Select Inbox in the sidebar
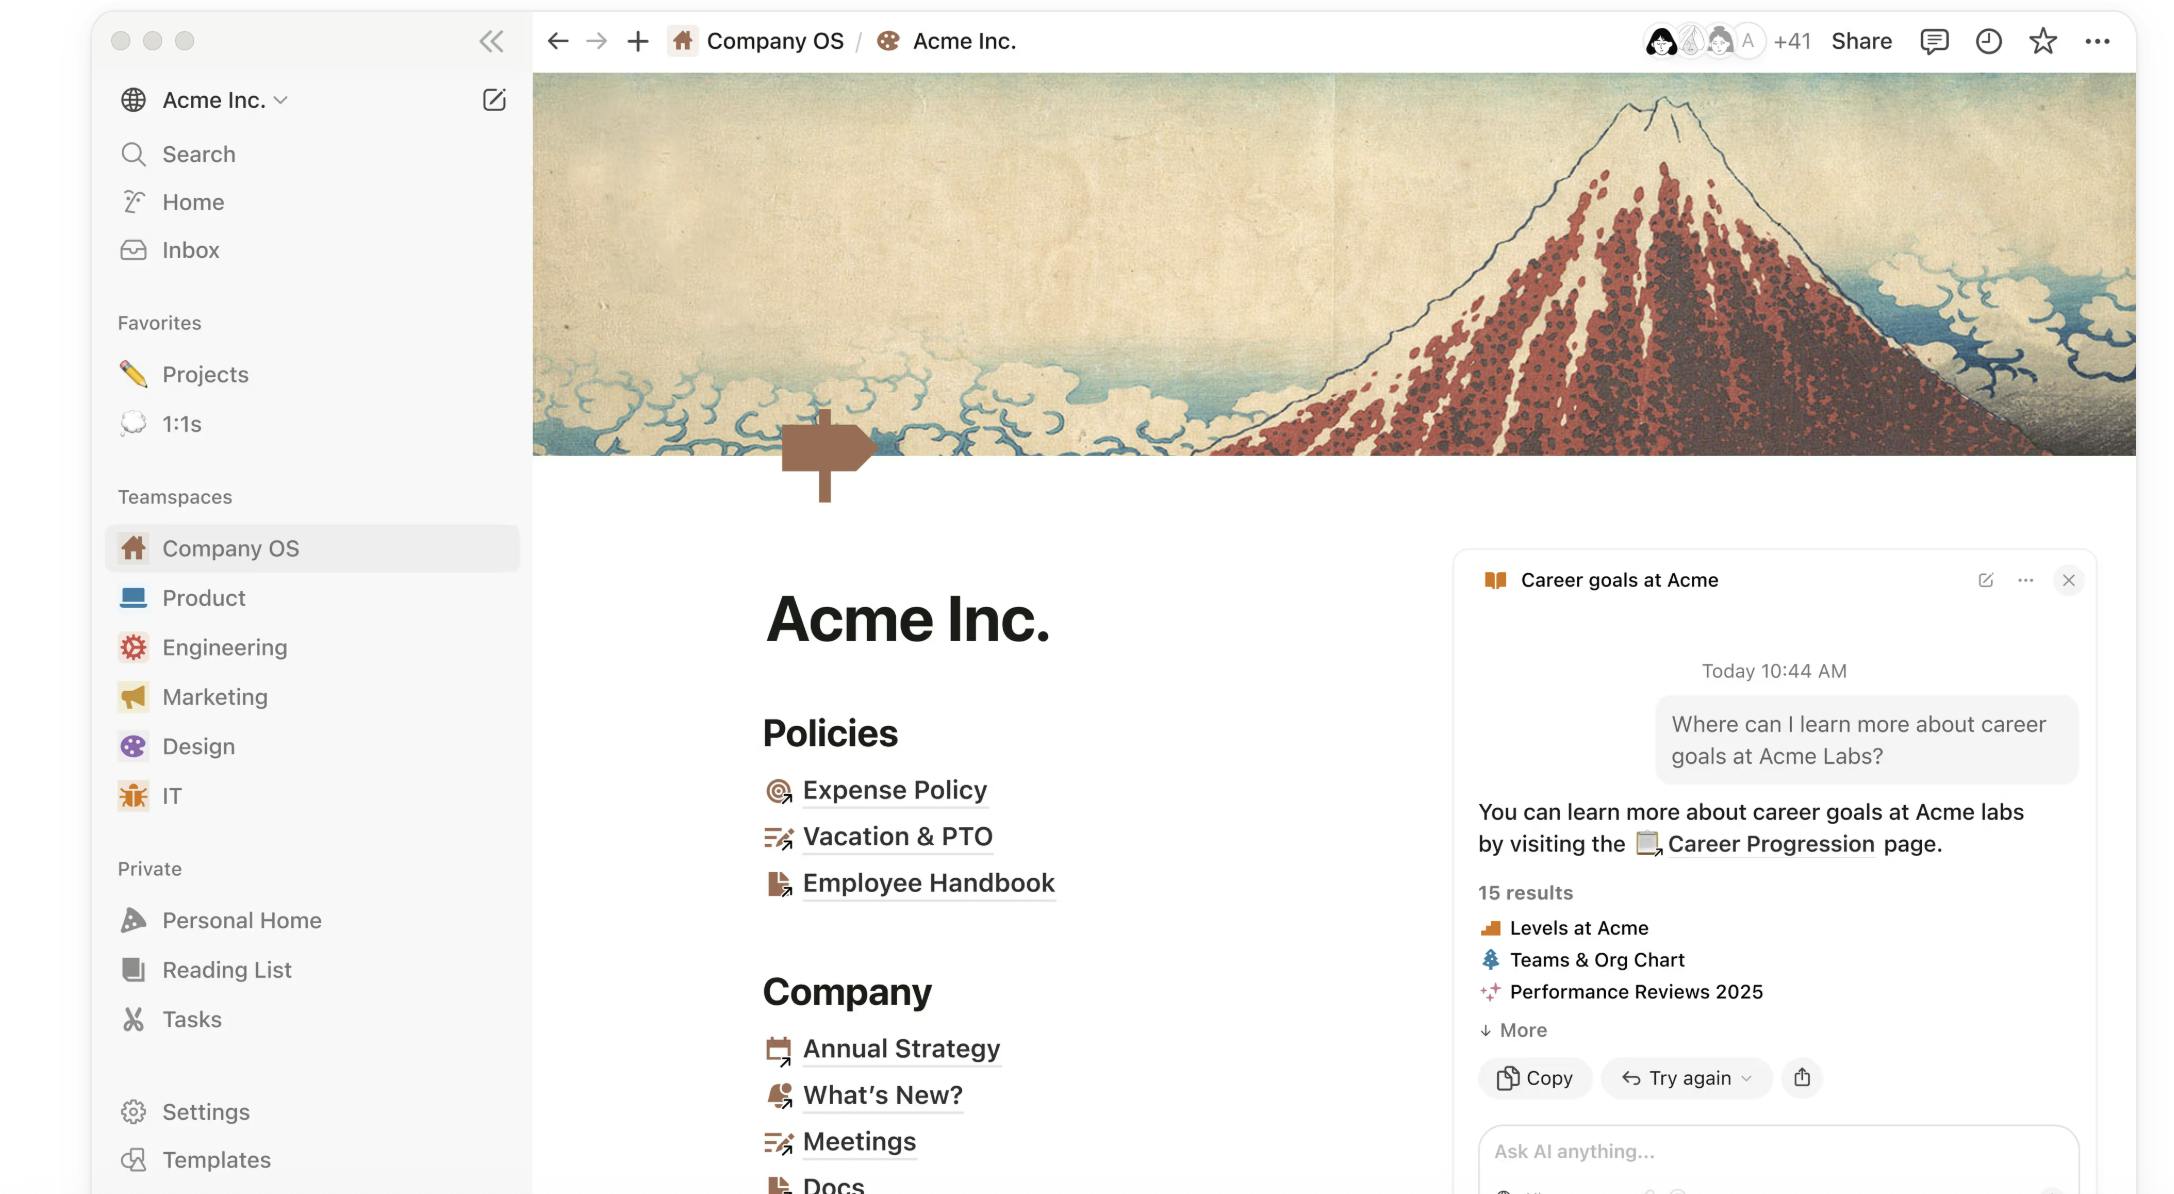The height and width of the screenshot is (1194, 2174). coord(190,250)
